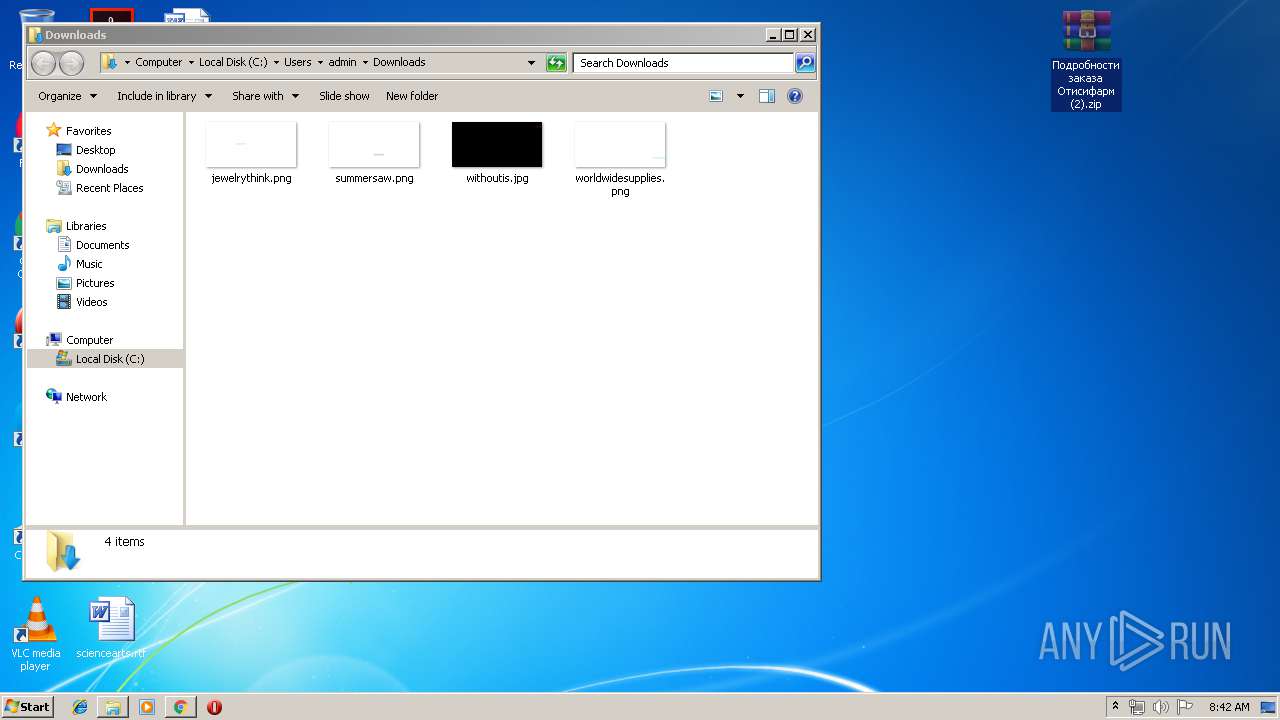Open Explorer help button

[795, 96]
